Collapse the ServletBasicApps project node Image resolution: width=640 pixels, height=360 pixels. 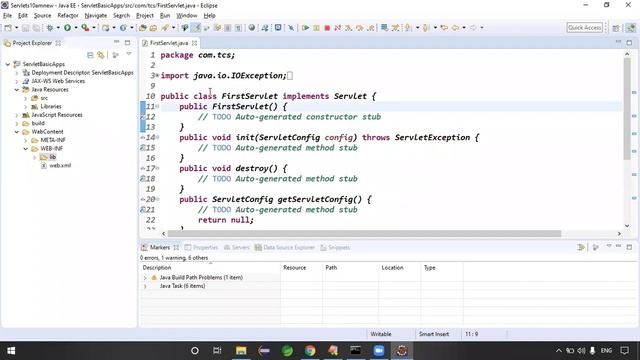tap(8, 64)
